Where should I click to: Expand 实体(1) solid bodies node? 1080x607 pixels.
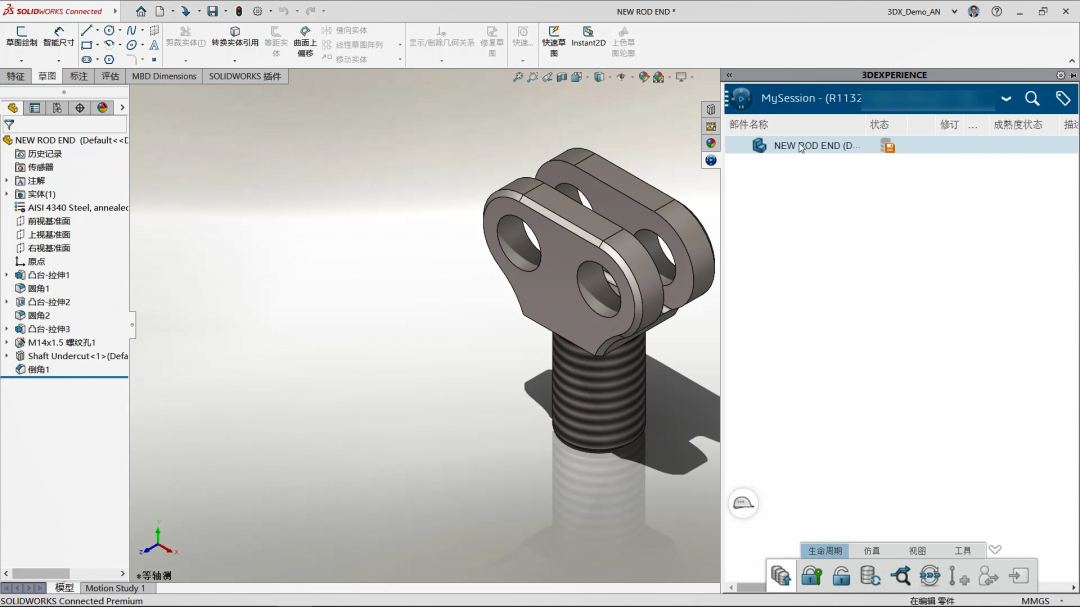(x=7, y=194)
